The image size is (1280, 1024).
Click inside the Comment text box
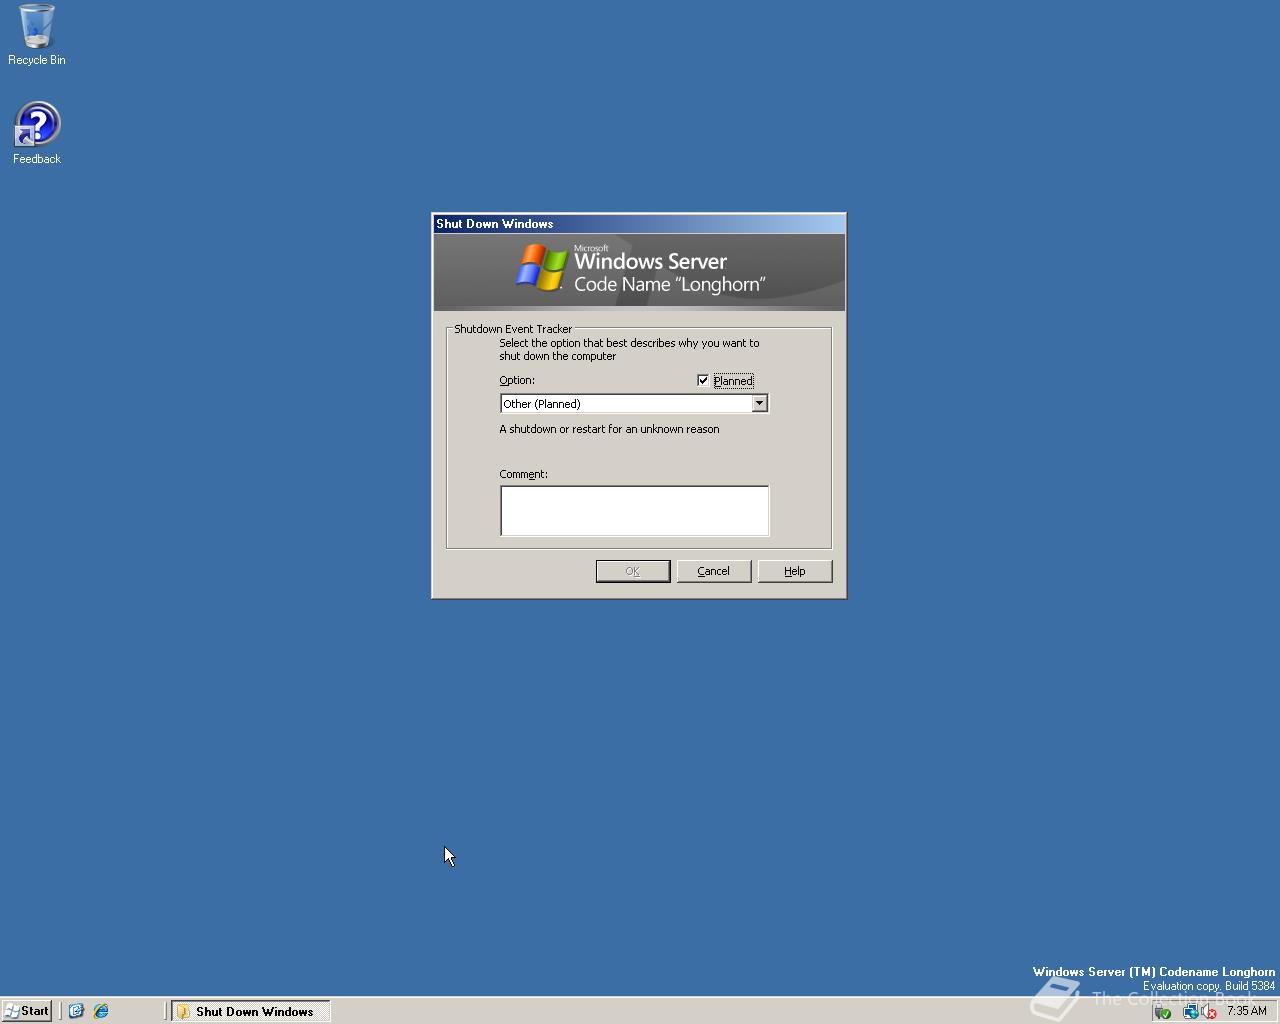point(634,511)
